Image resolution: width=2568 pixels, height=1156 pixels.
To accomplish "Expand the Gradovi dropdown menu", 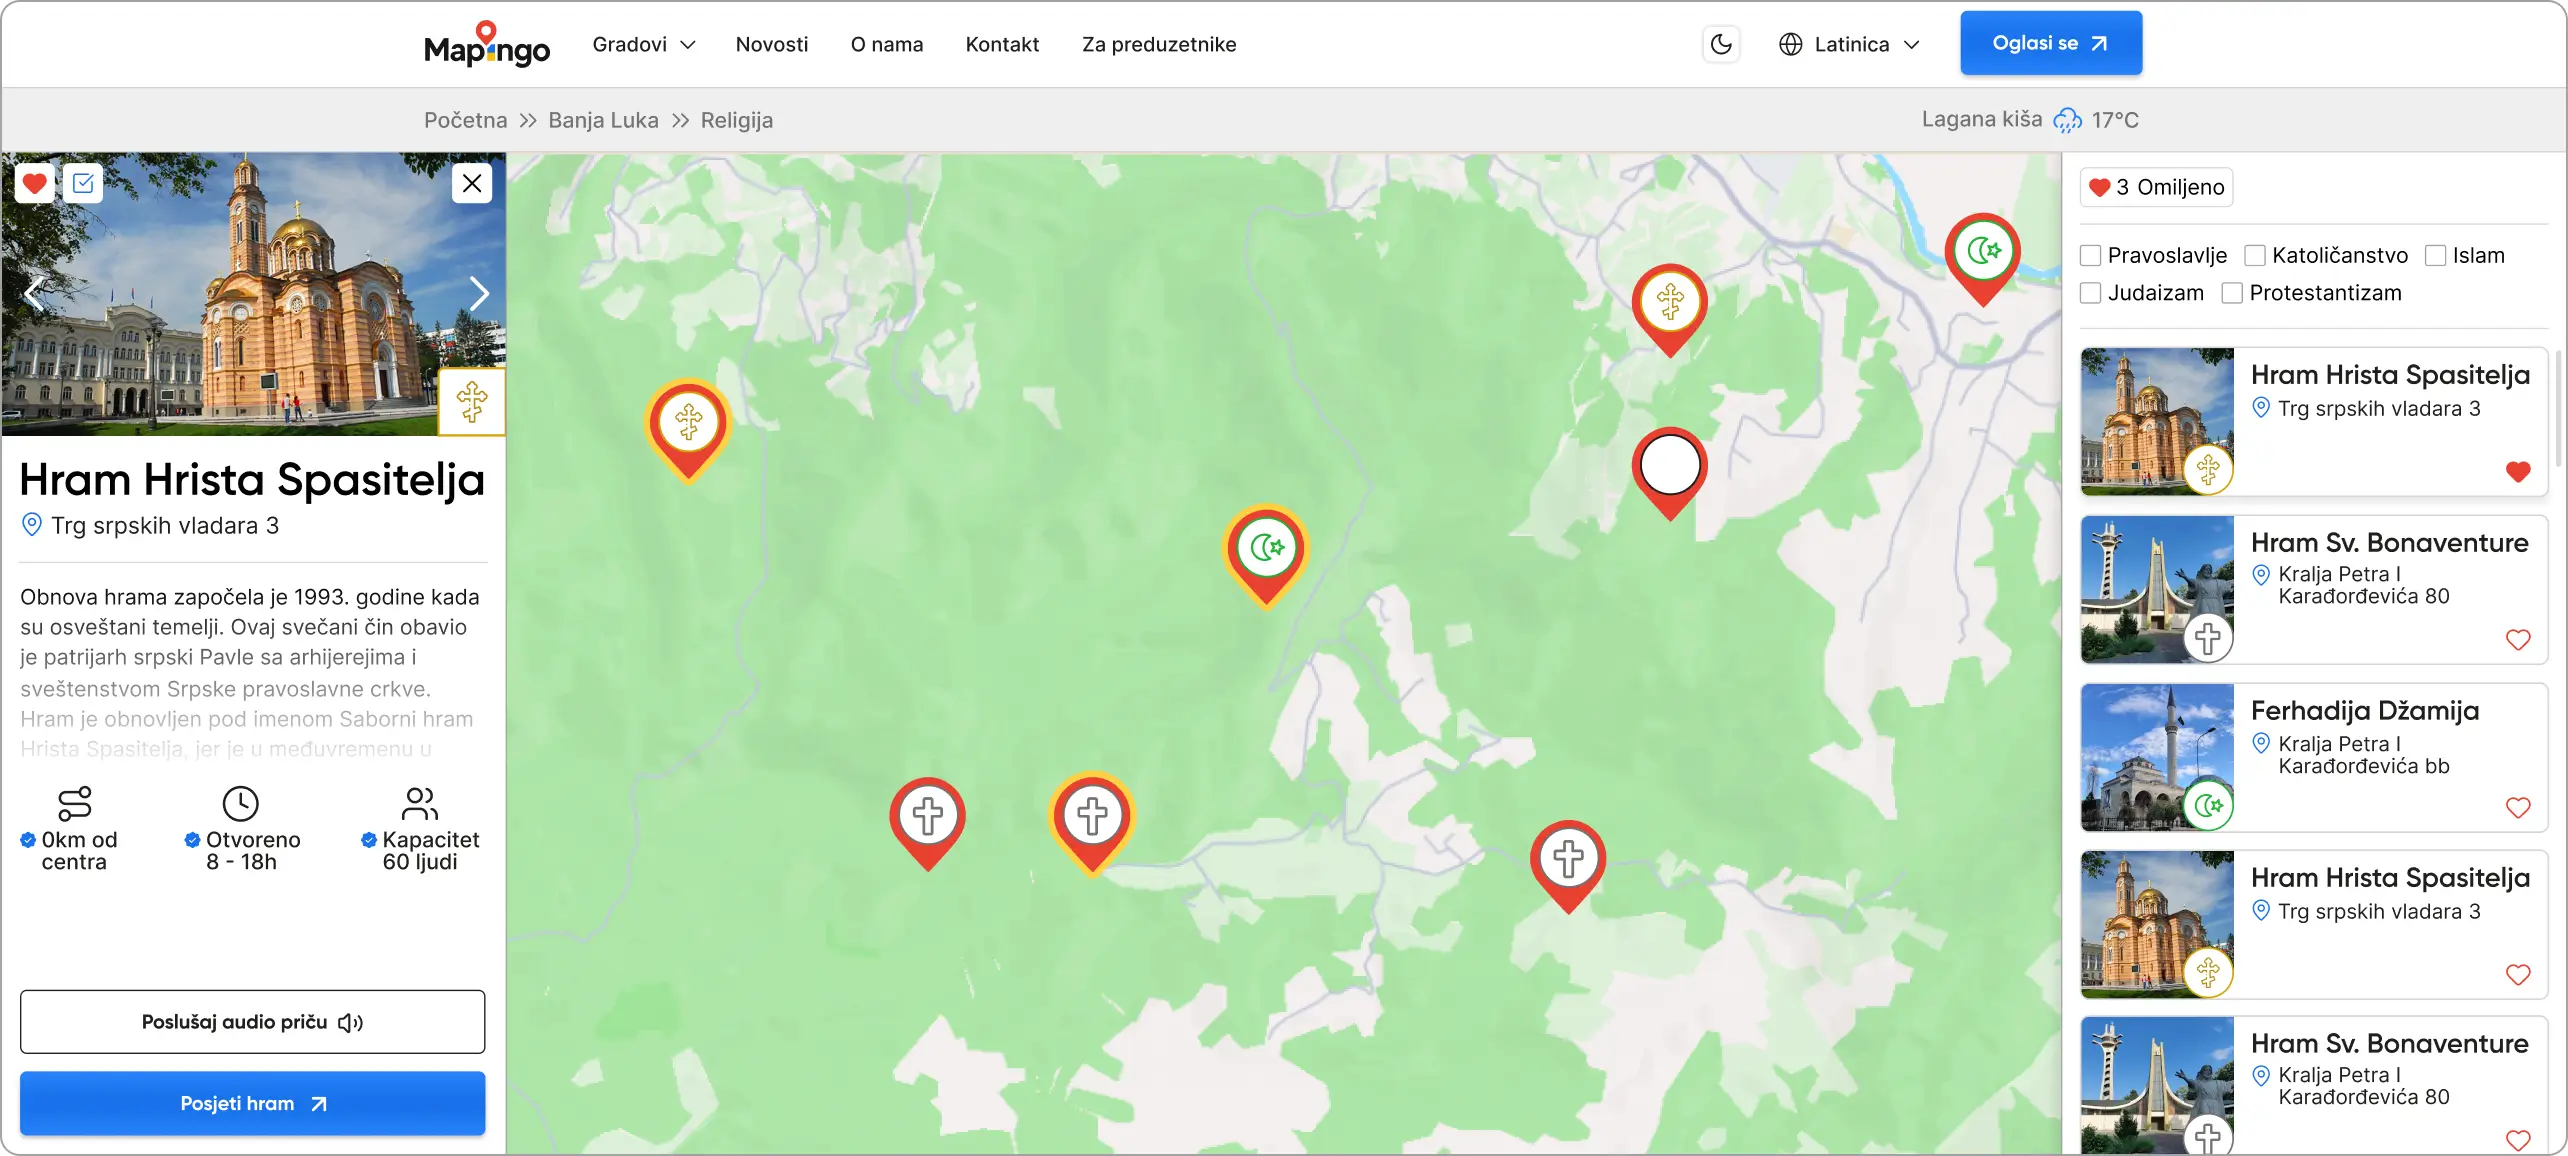I will click(643, 44).
